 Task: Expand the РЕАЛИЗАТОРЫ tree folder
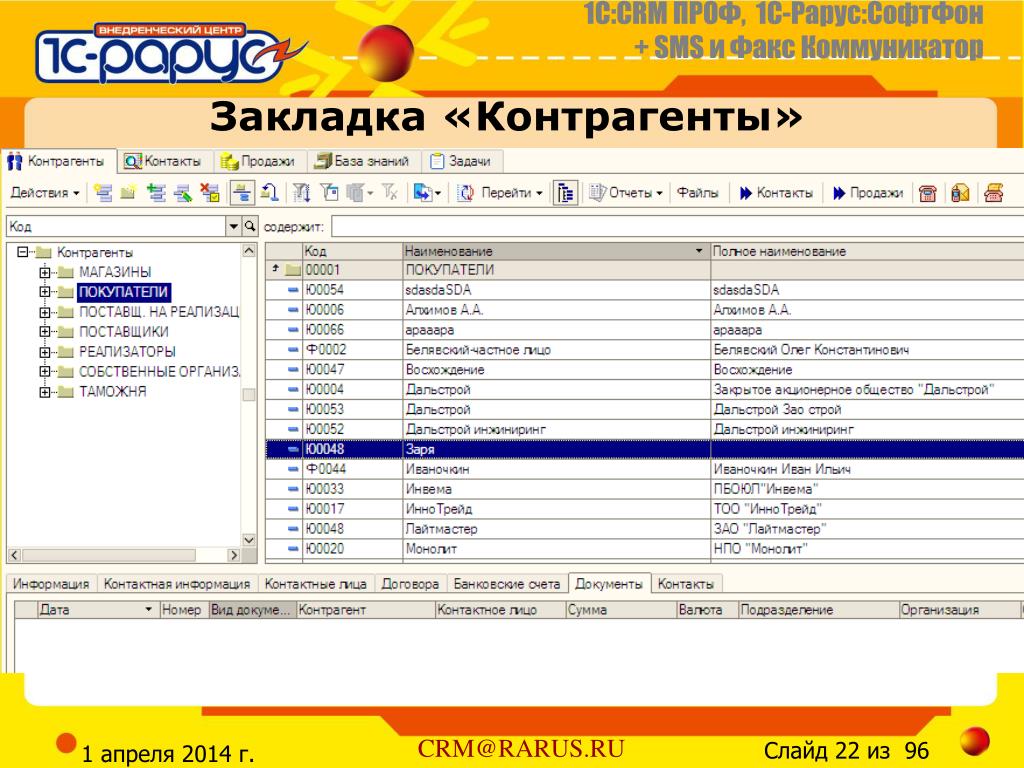point(44,352)
